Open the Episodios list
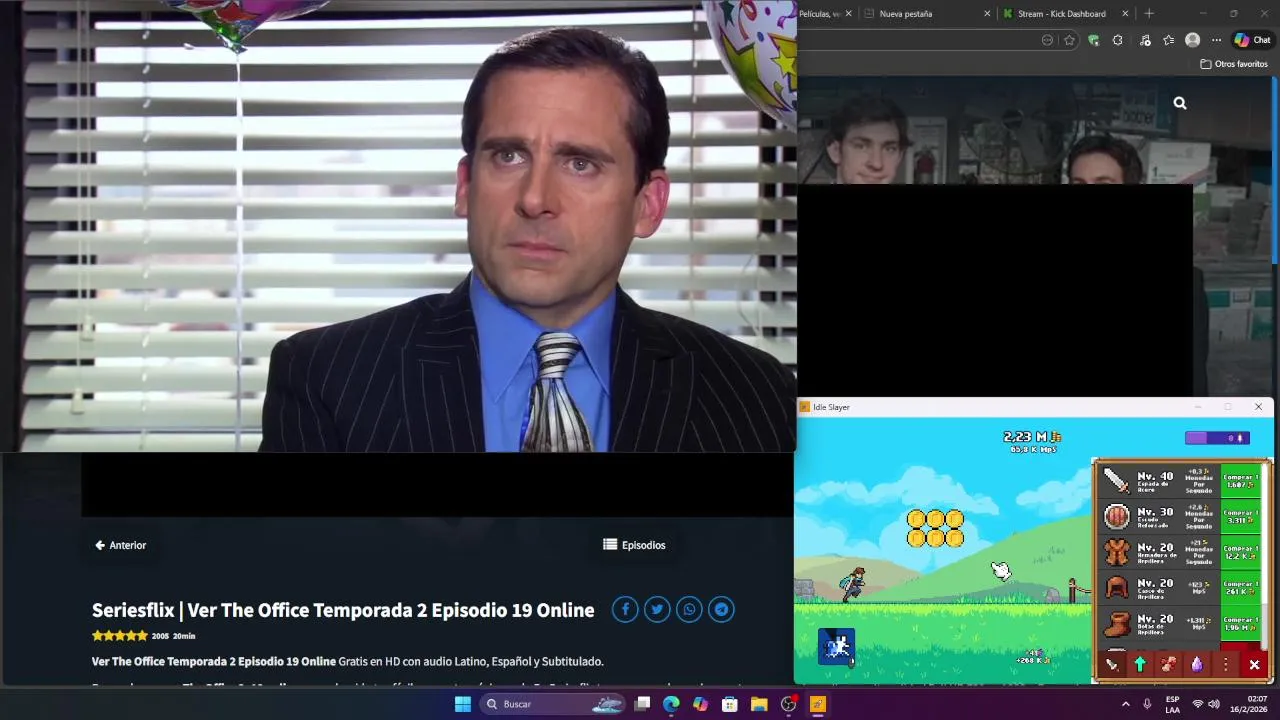Viewport: 1280px width, 720px height. 634,545
